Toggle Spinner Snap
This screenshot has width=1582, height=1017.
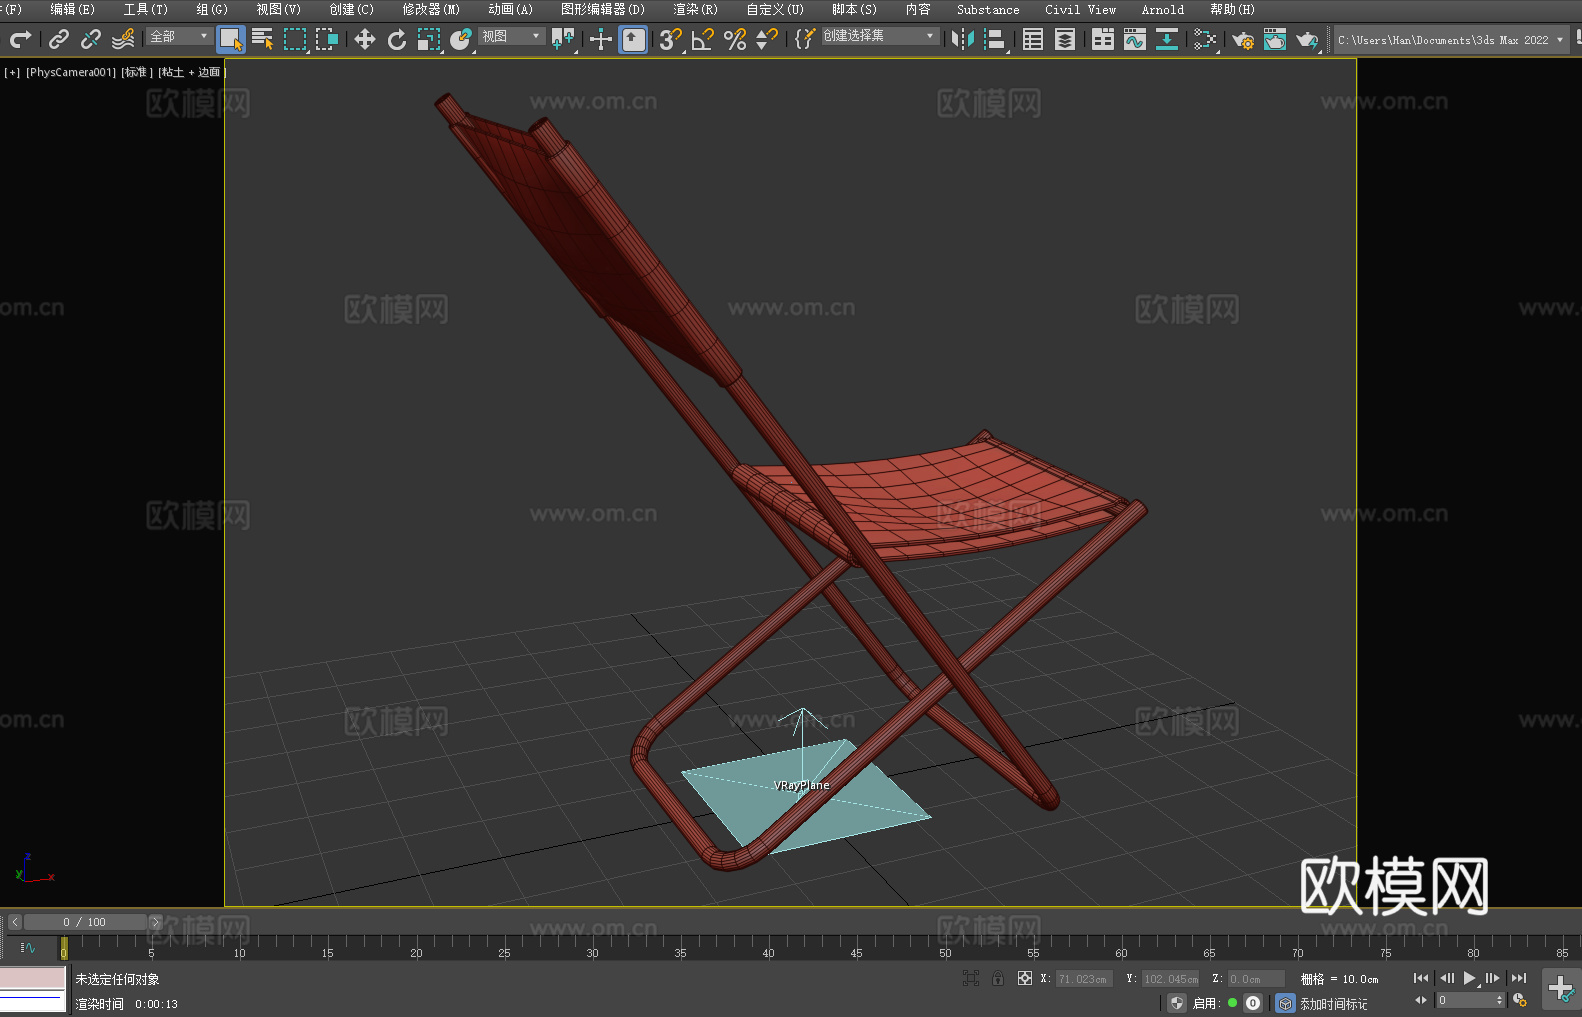pyautogui.click(x=767, y=39)
